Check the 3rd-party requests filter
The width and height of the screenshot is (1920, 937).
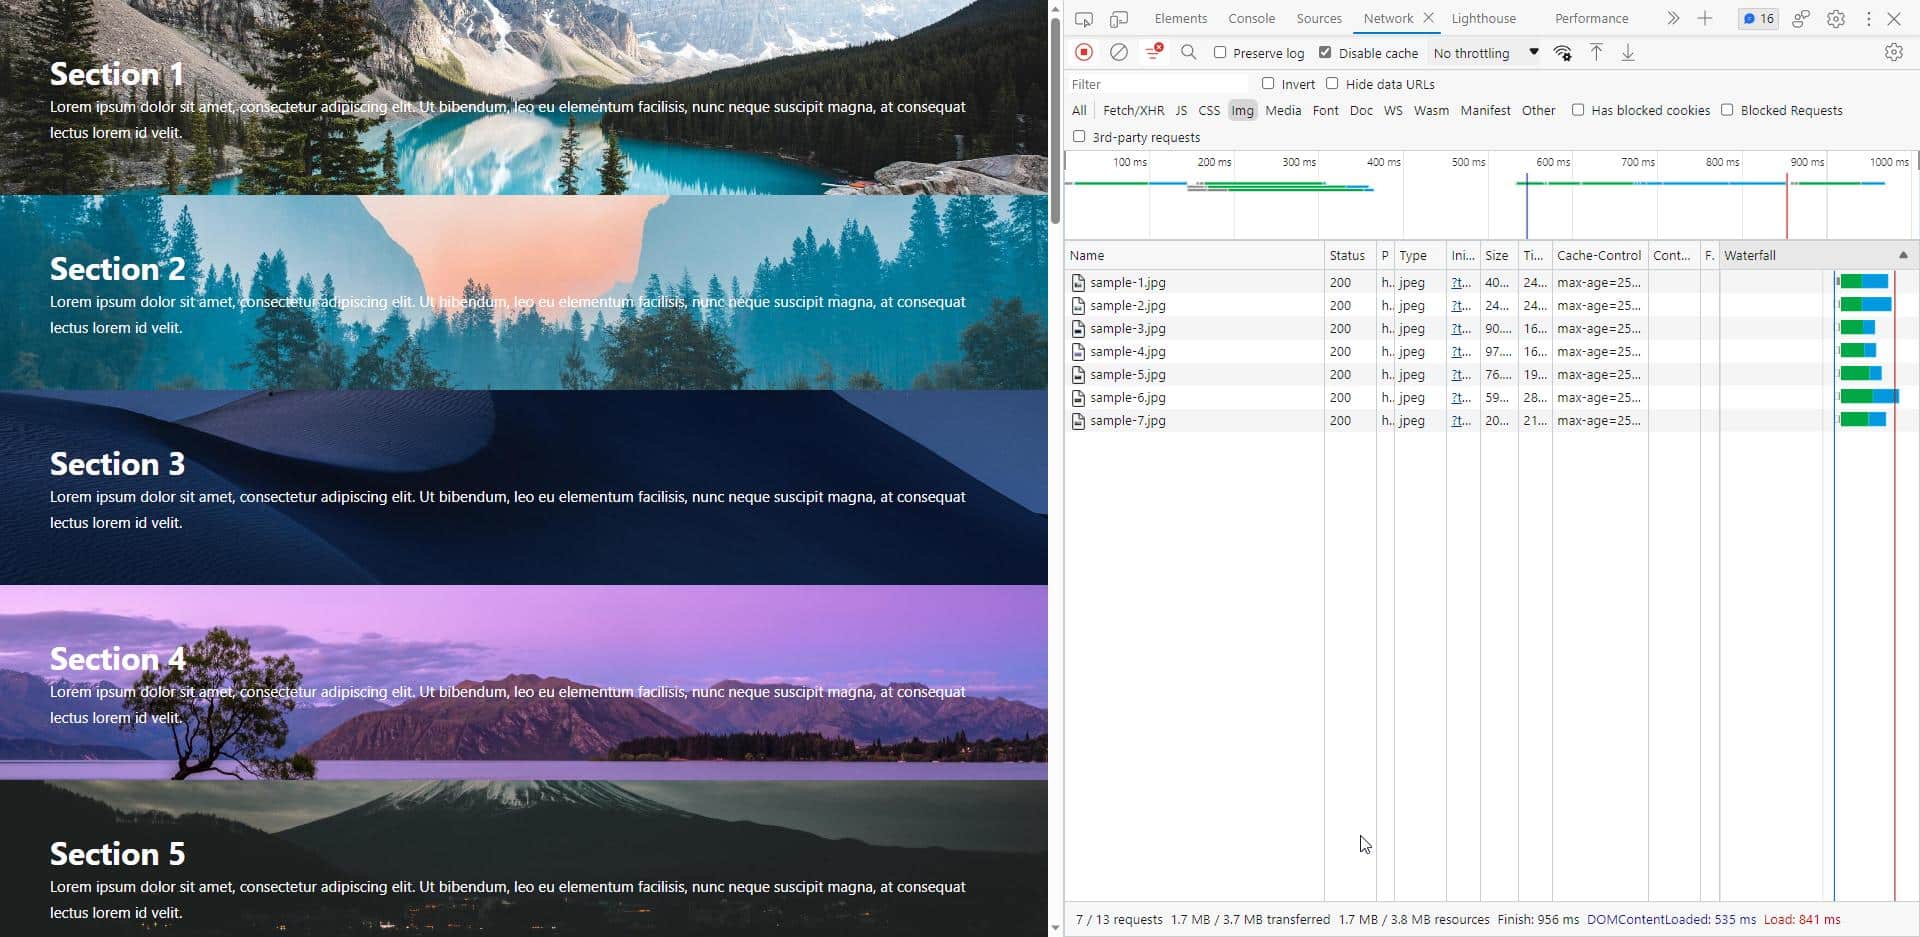[x=1080, y=137]
